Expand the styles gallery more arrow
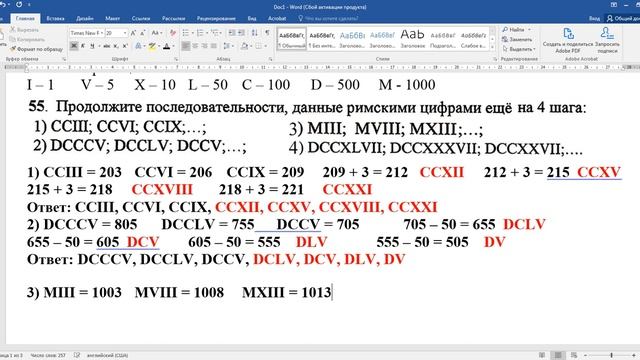The height and width of the screenshot is (360, 640). point(493,47)
